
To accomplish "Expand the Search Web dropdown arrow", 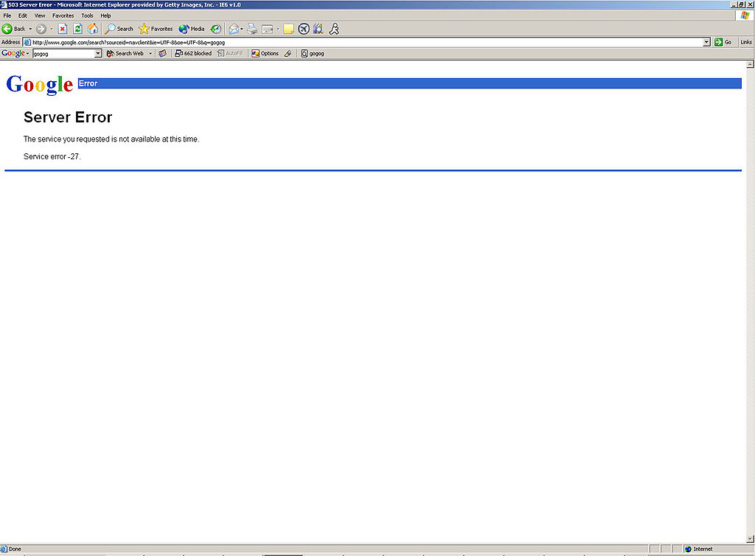I will coord(150,53).
